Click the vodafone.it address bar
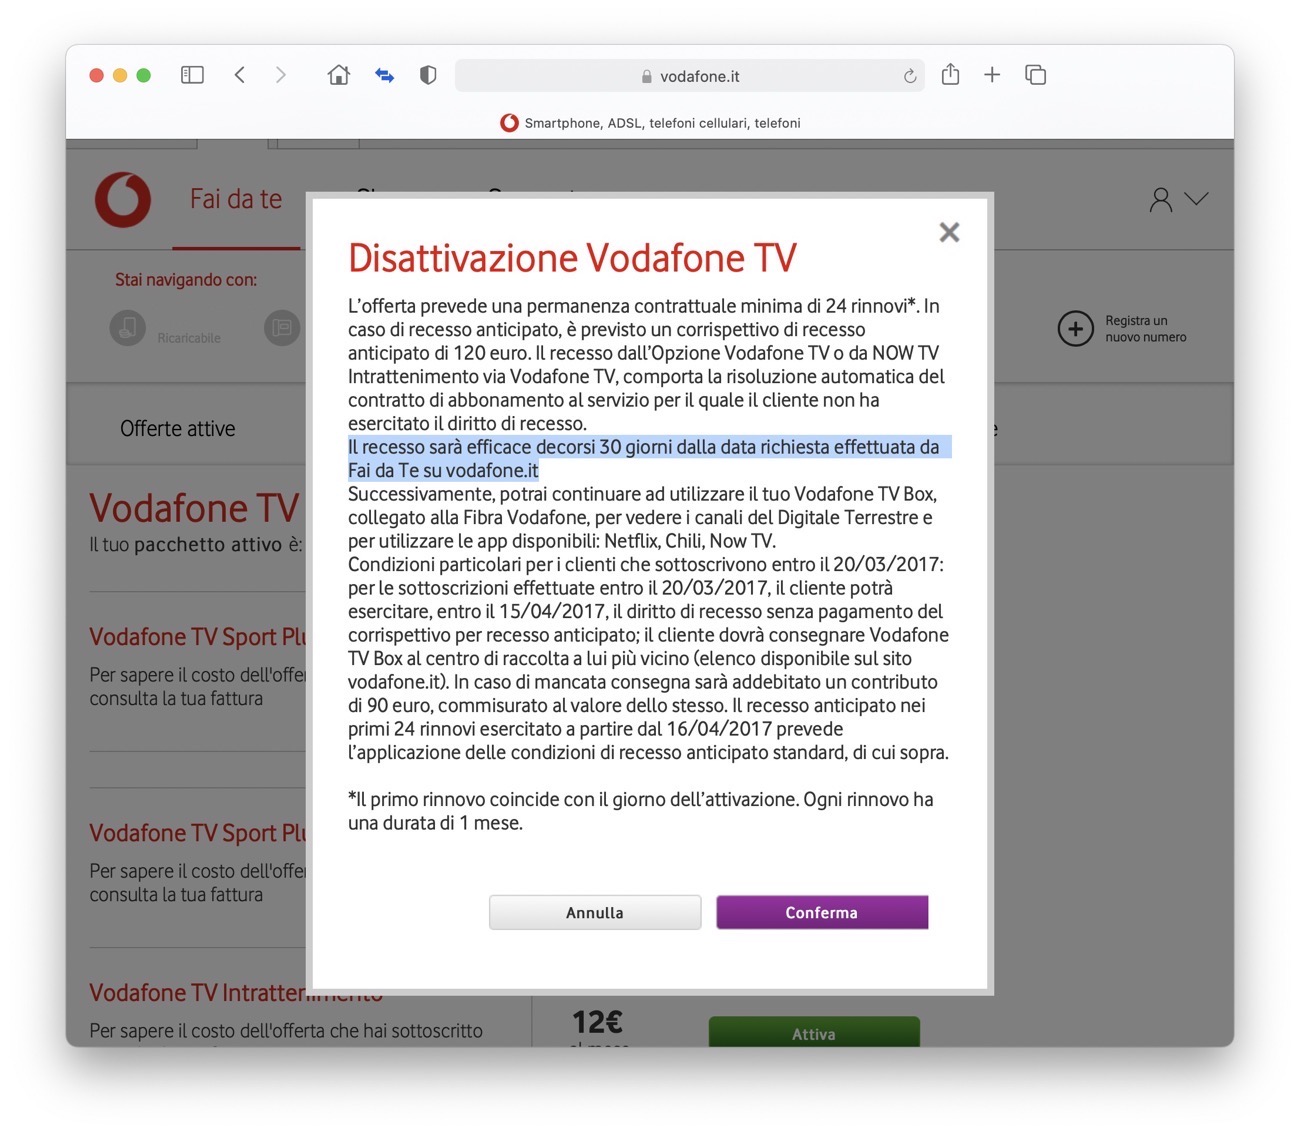1300x1134 pixels. (690, 76)
